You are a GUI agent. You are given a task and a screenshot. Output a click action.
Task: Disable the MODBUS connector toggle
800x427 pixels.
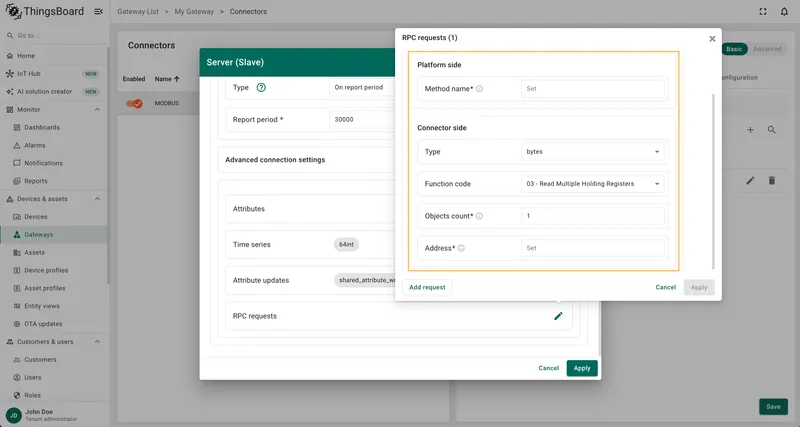135,104
